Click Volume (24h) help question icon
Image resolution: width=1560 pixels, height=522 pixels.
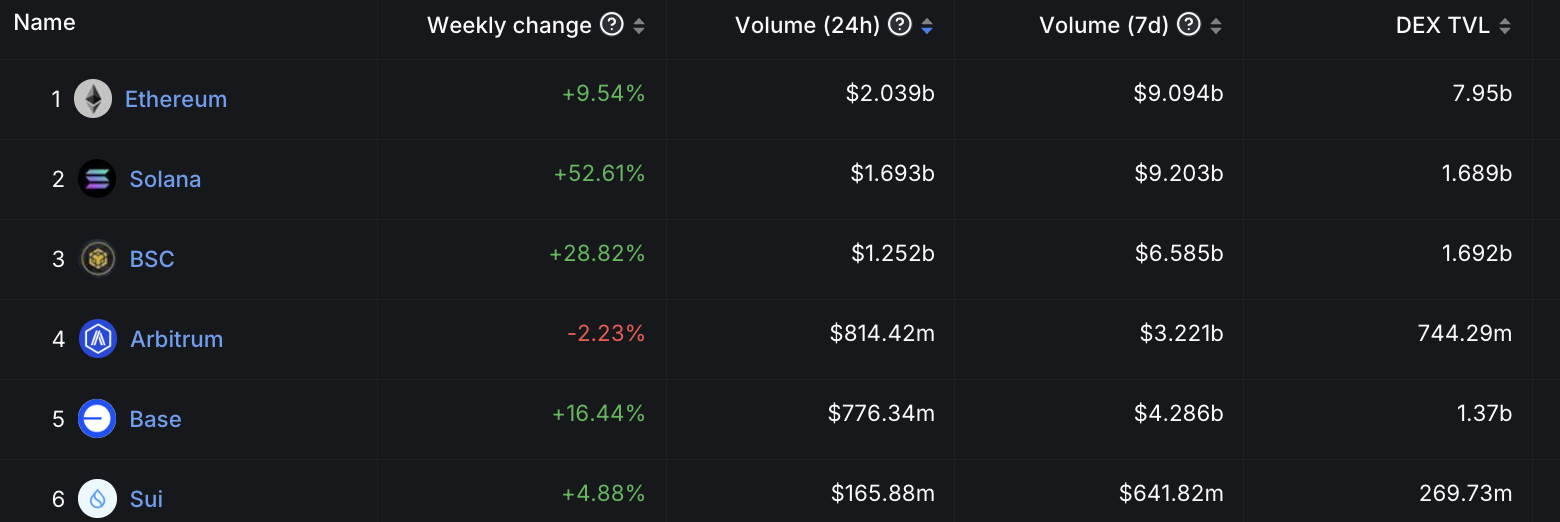coord(899,25)
